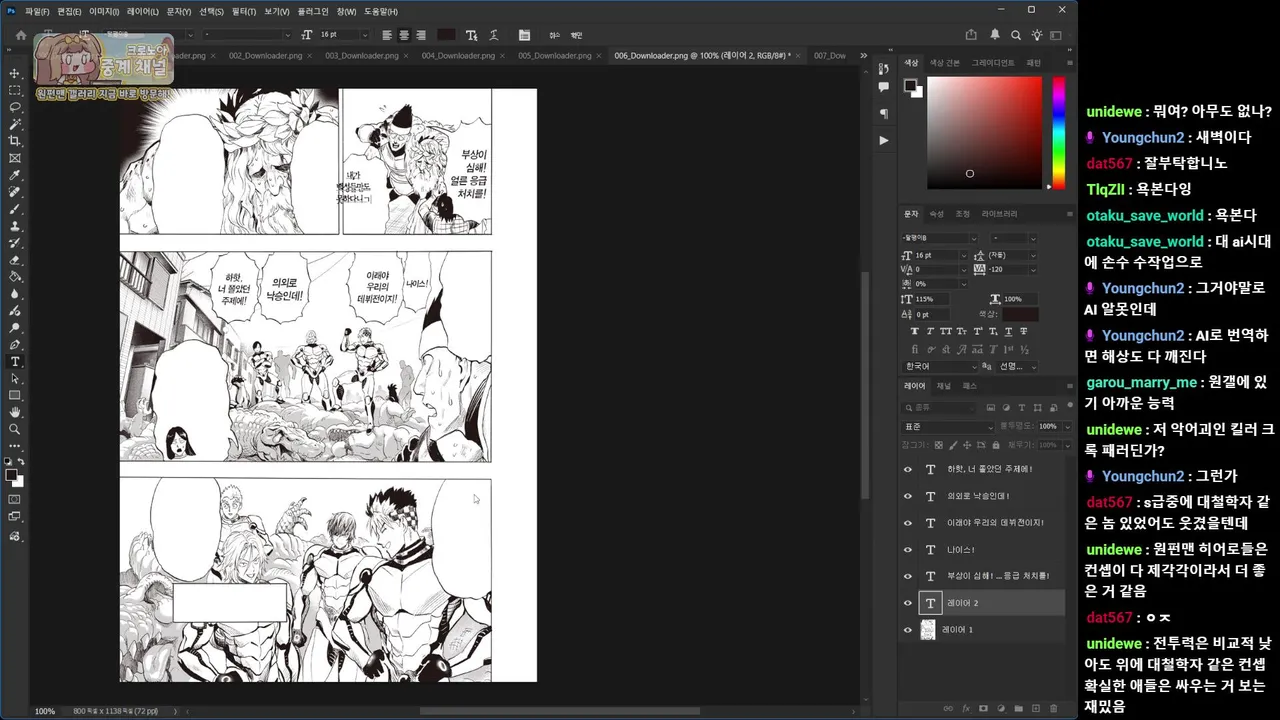Open the 한국어 language dropdown

click(x=942, y=366)
